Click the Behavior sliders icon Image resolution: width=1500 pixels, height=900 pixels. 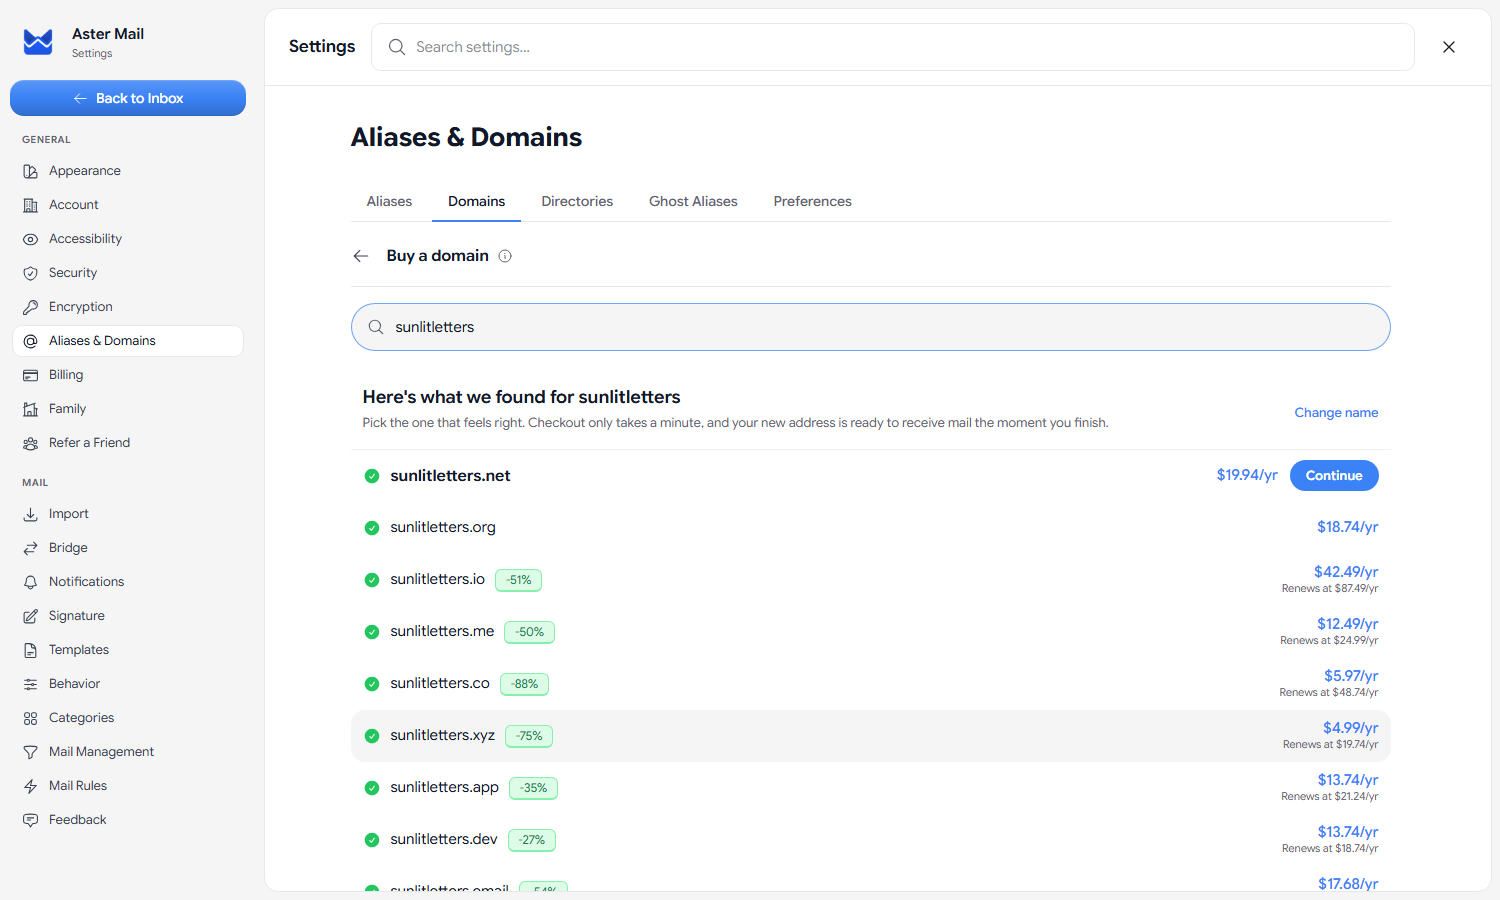click(31, 684)
